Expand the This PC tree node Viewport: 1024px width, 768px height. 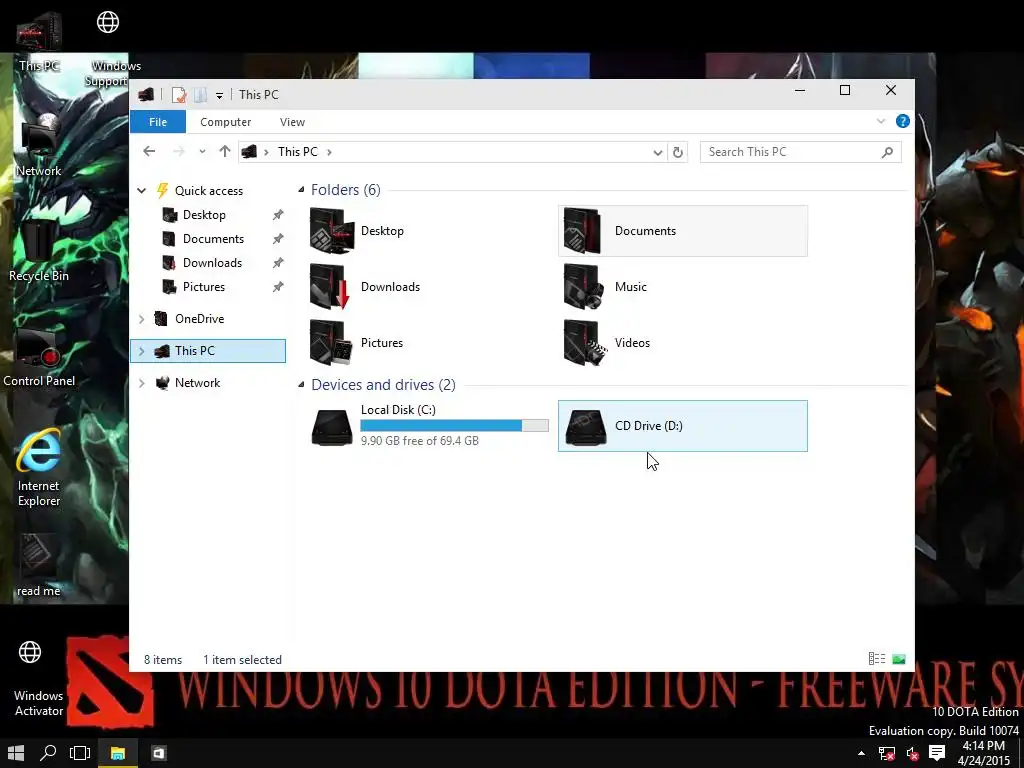click(x=142, y=351)
